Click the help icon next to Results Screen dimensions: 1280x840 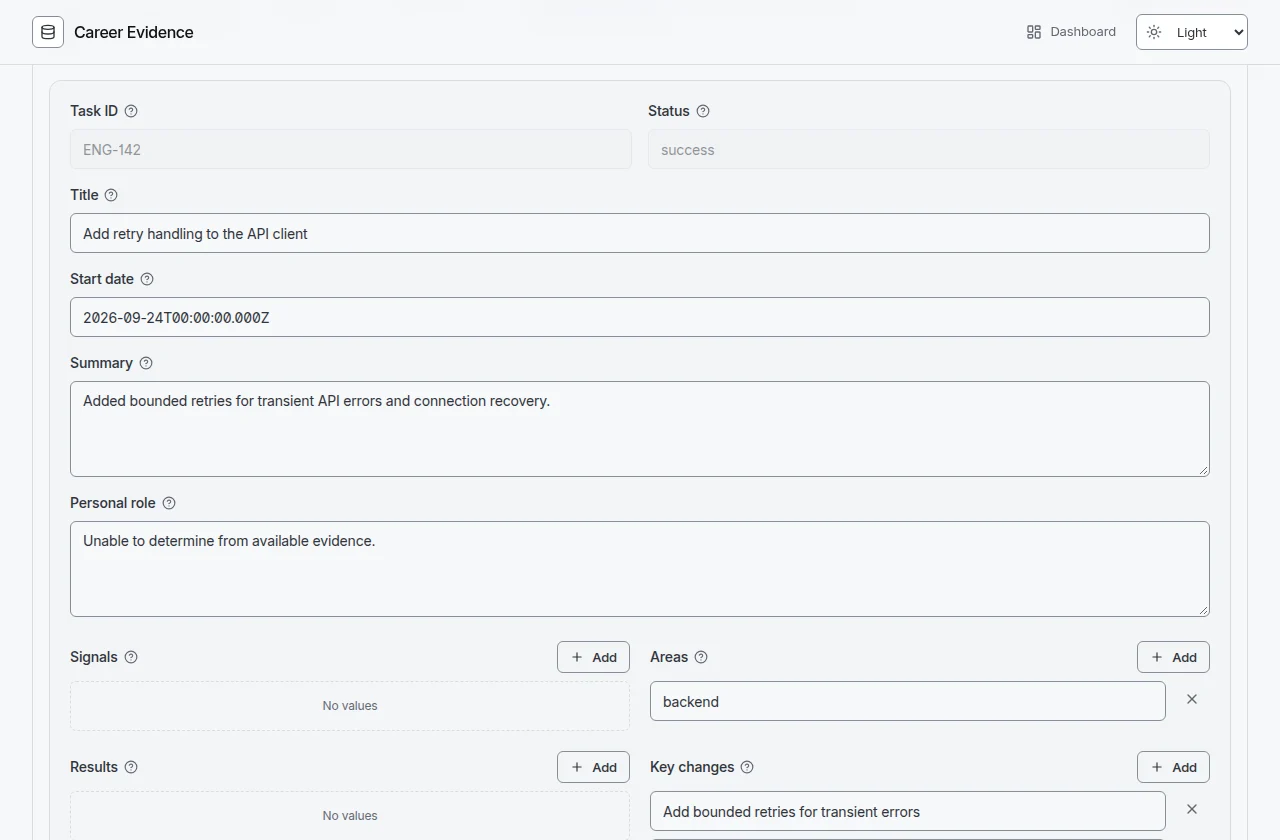pyautogui.click(x=131, y=767)
